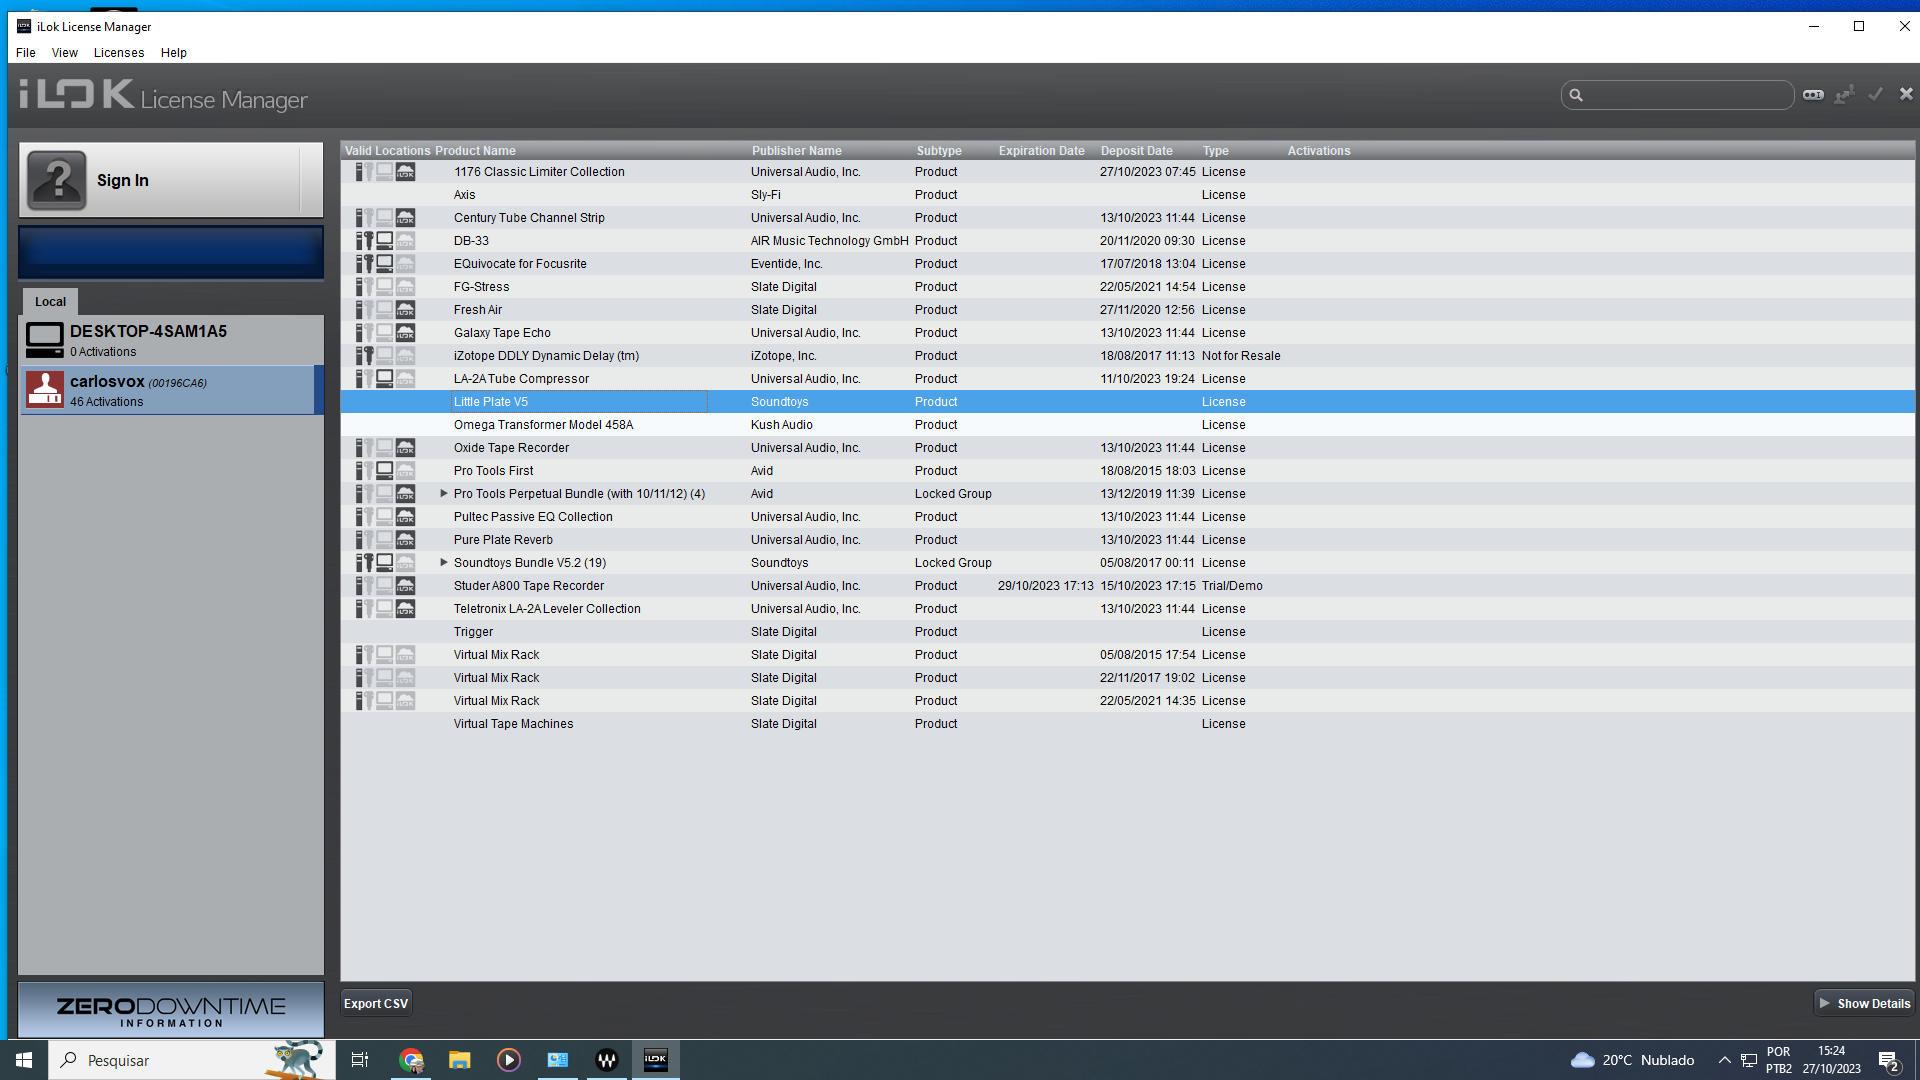Expand the Show Details panel
The image size is (1920, 1080).
[x=1864, y=1003]
